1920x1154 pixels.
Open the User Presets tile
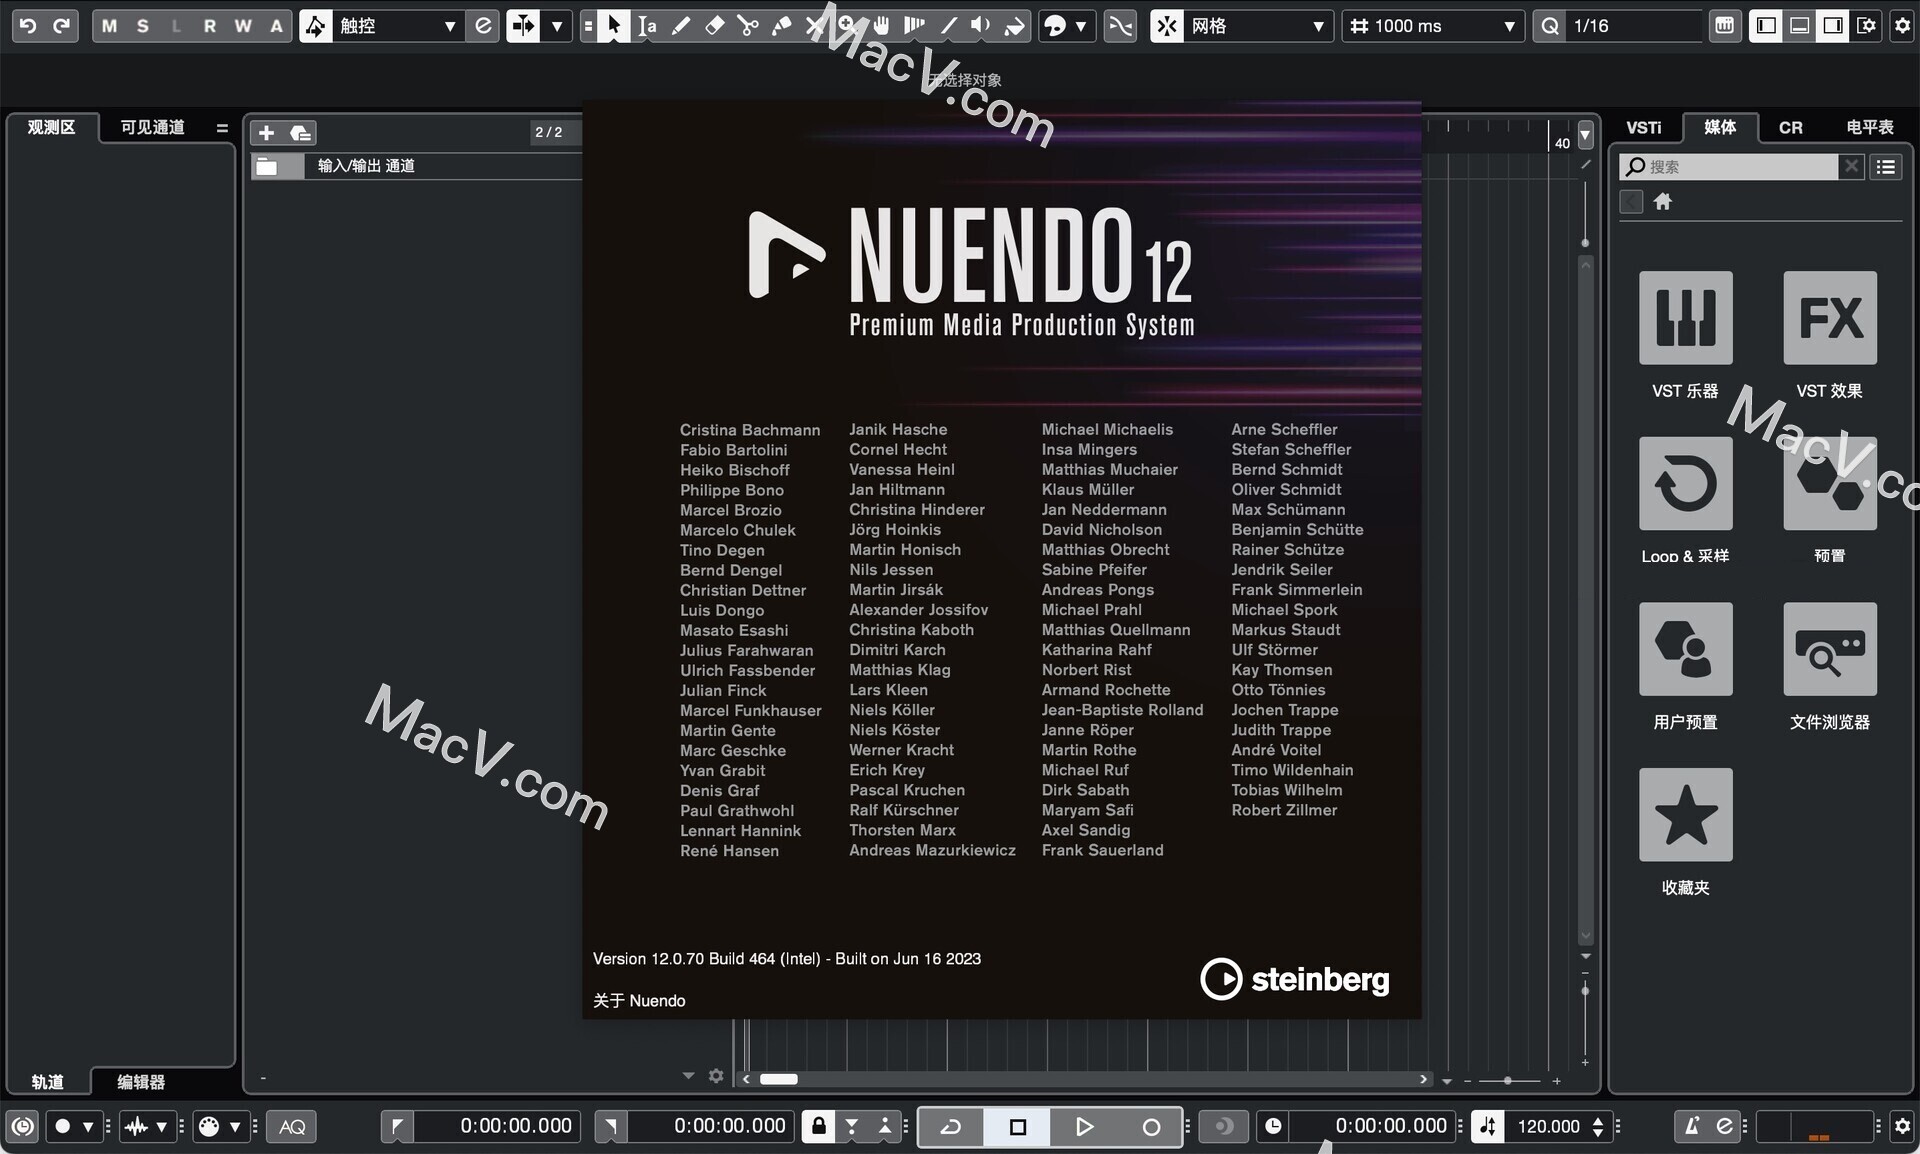tap(1685, 649)
